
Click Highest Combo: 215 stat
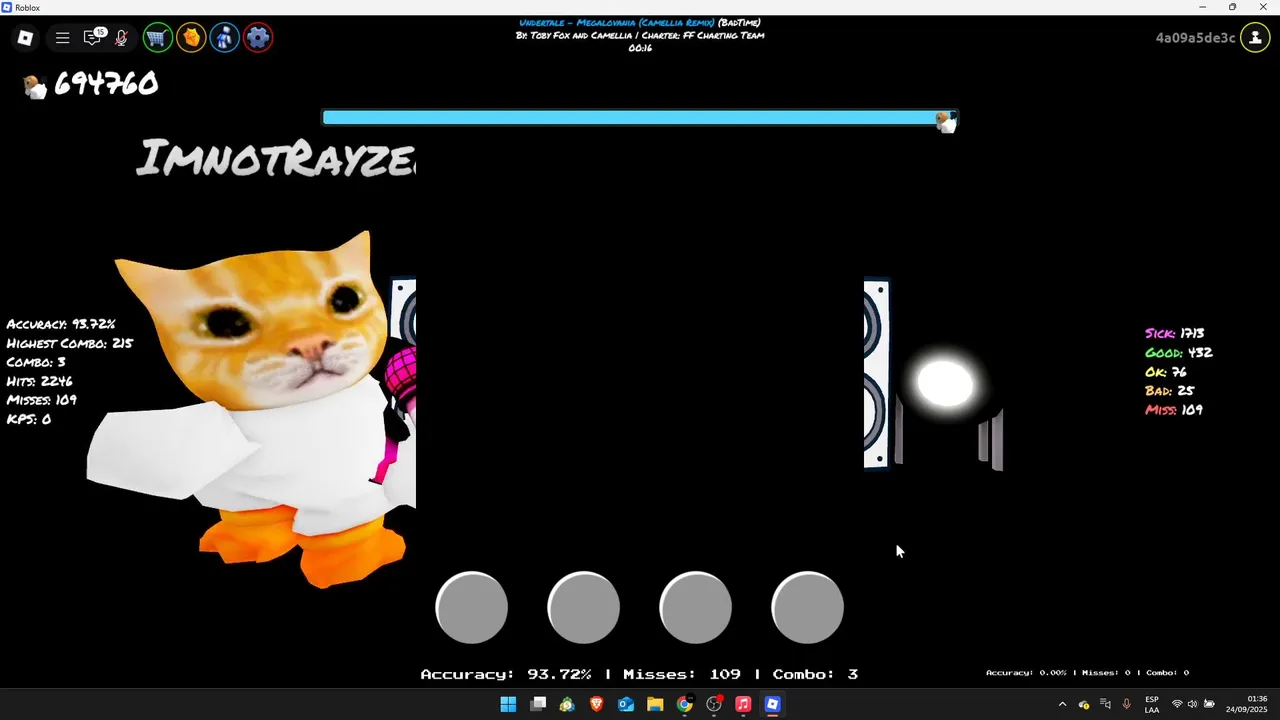[70, 343]
